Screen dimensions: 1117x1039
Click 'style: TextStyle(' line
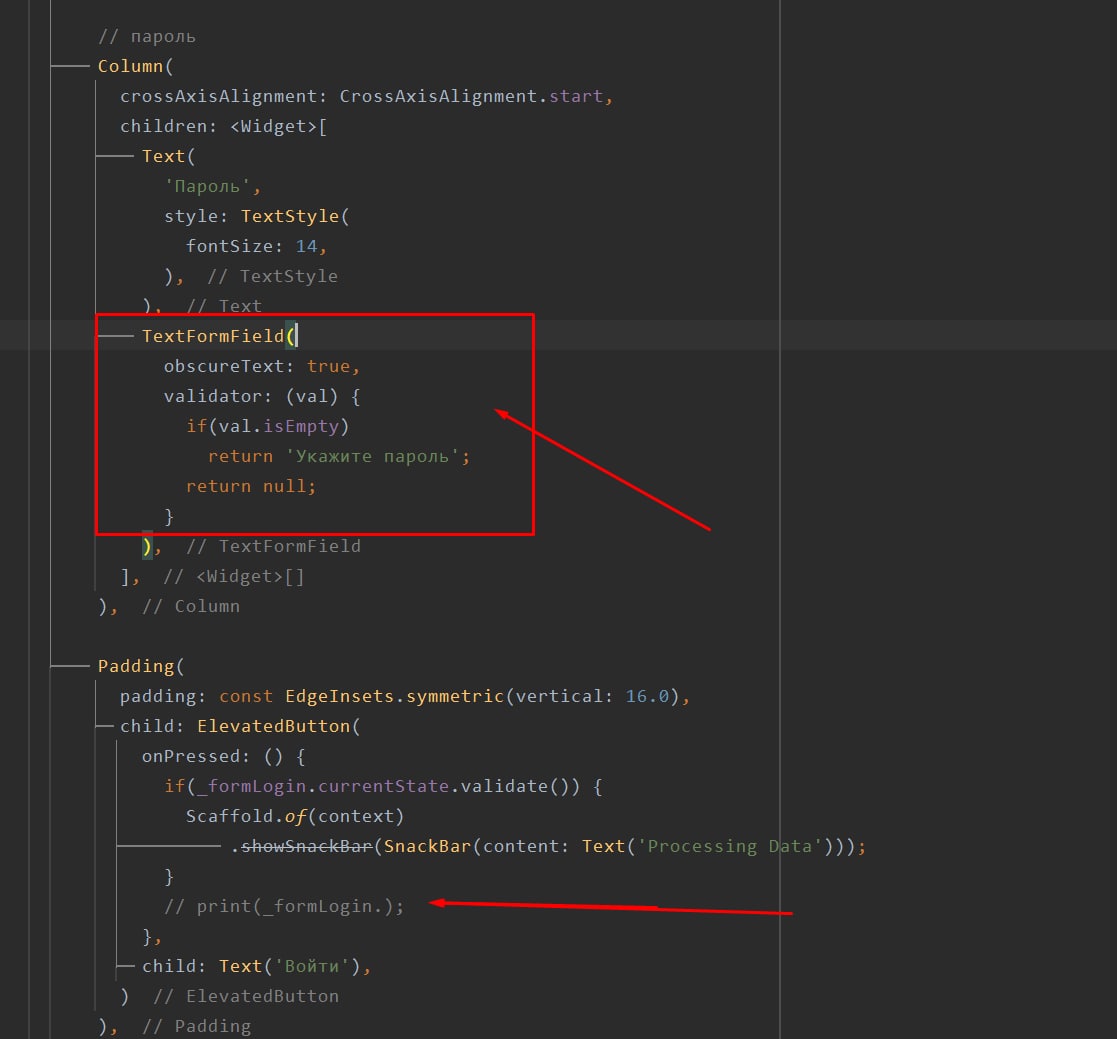[x=256, y=216]
